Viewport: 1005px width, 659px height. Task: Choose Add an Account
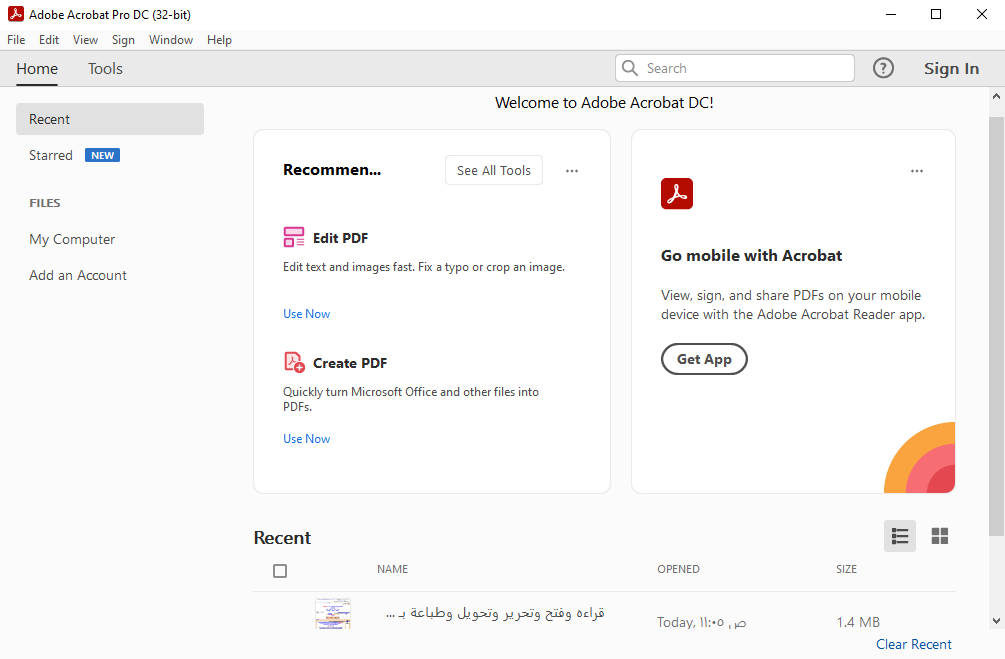(78, 275)
